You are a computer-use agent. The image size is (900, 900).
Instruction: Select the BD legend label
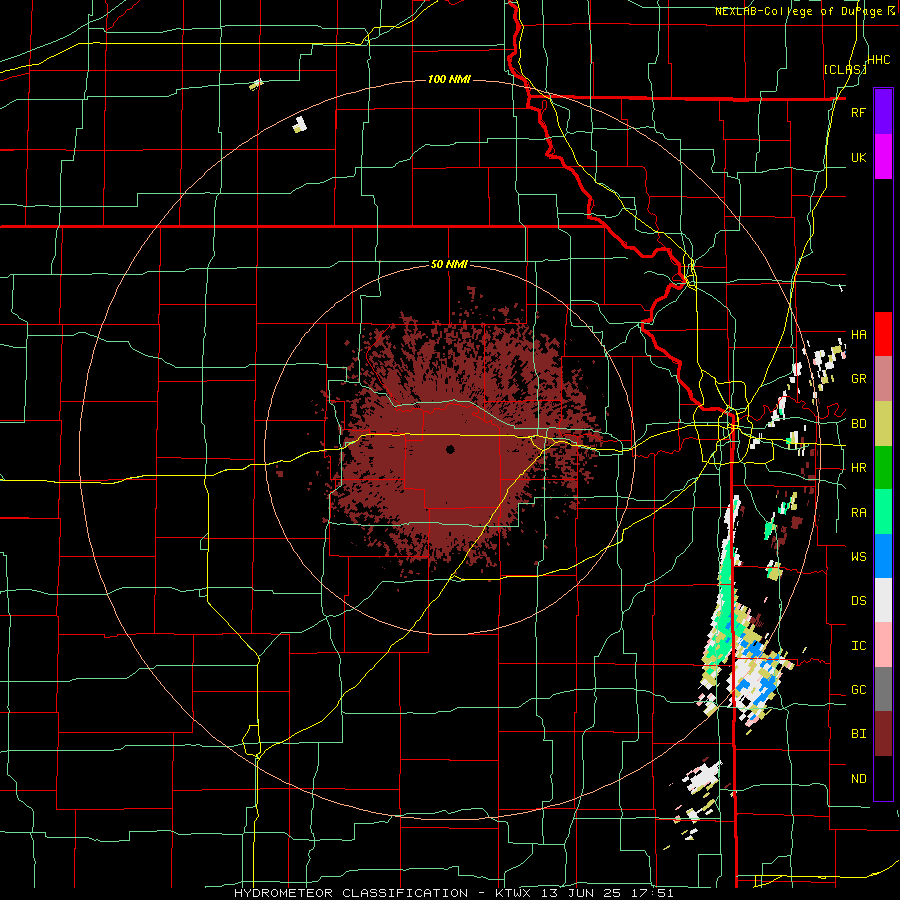click(858, 424)
